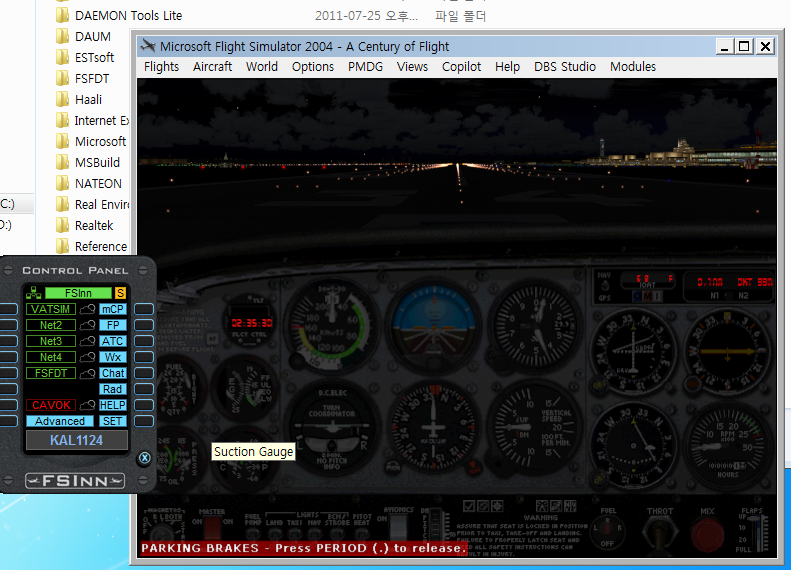
Task: Toggle the PITOT HEAT switch
Action: point(361,534)
